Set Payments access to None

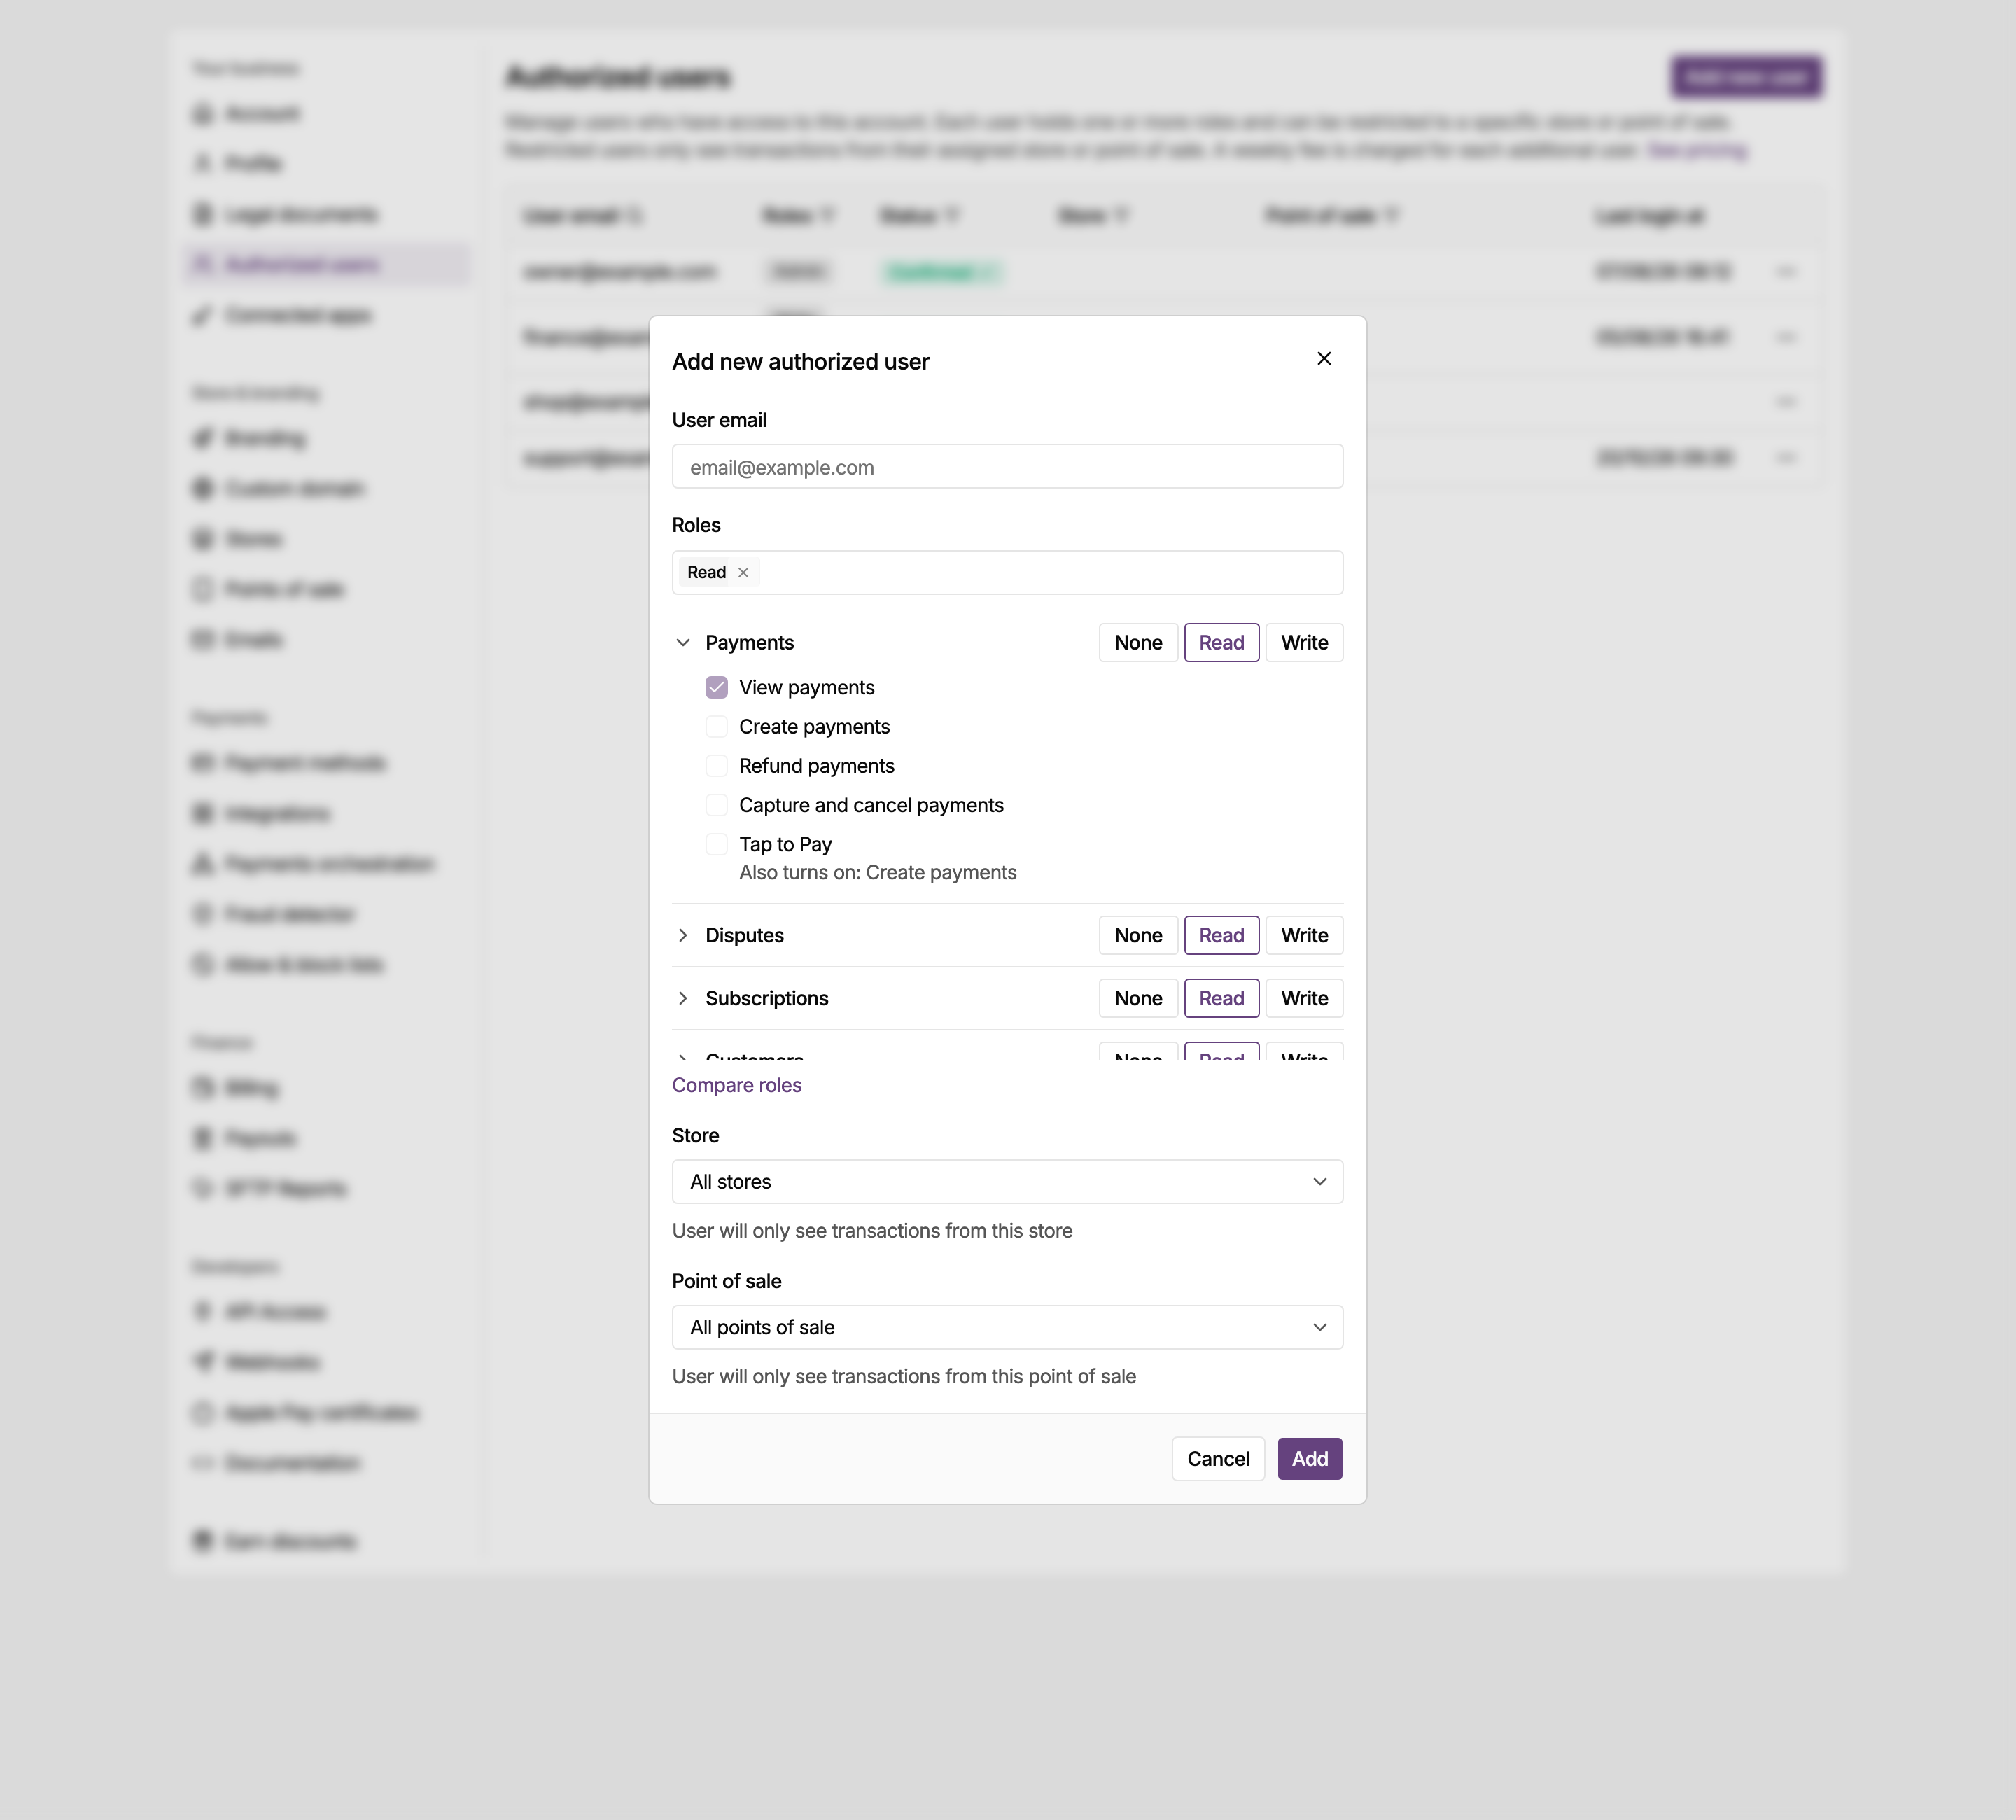point(1138,643)
